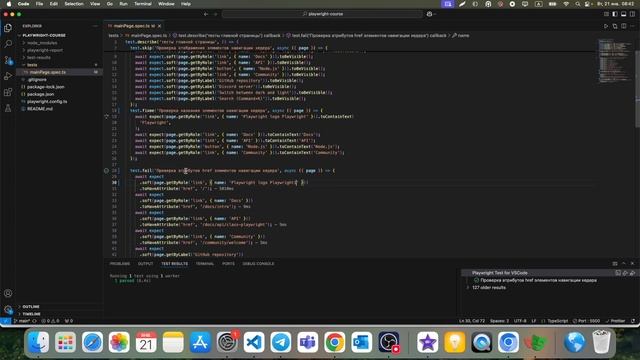Go forward using title bar arrow

216,14
